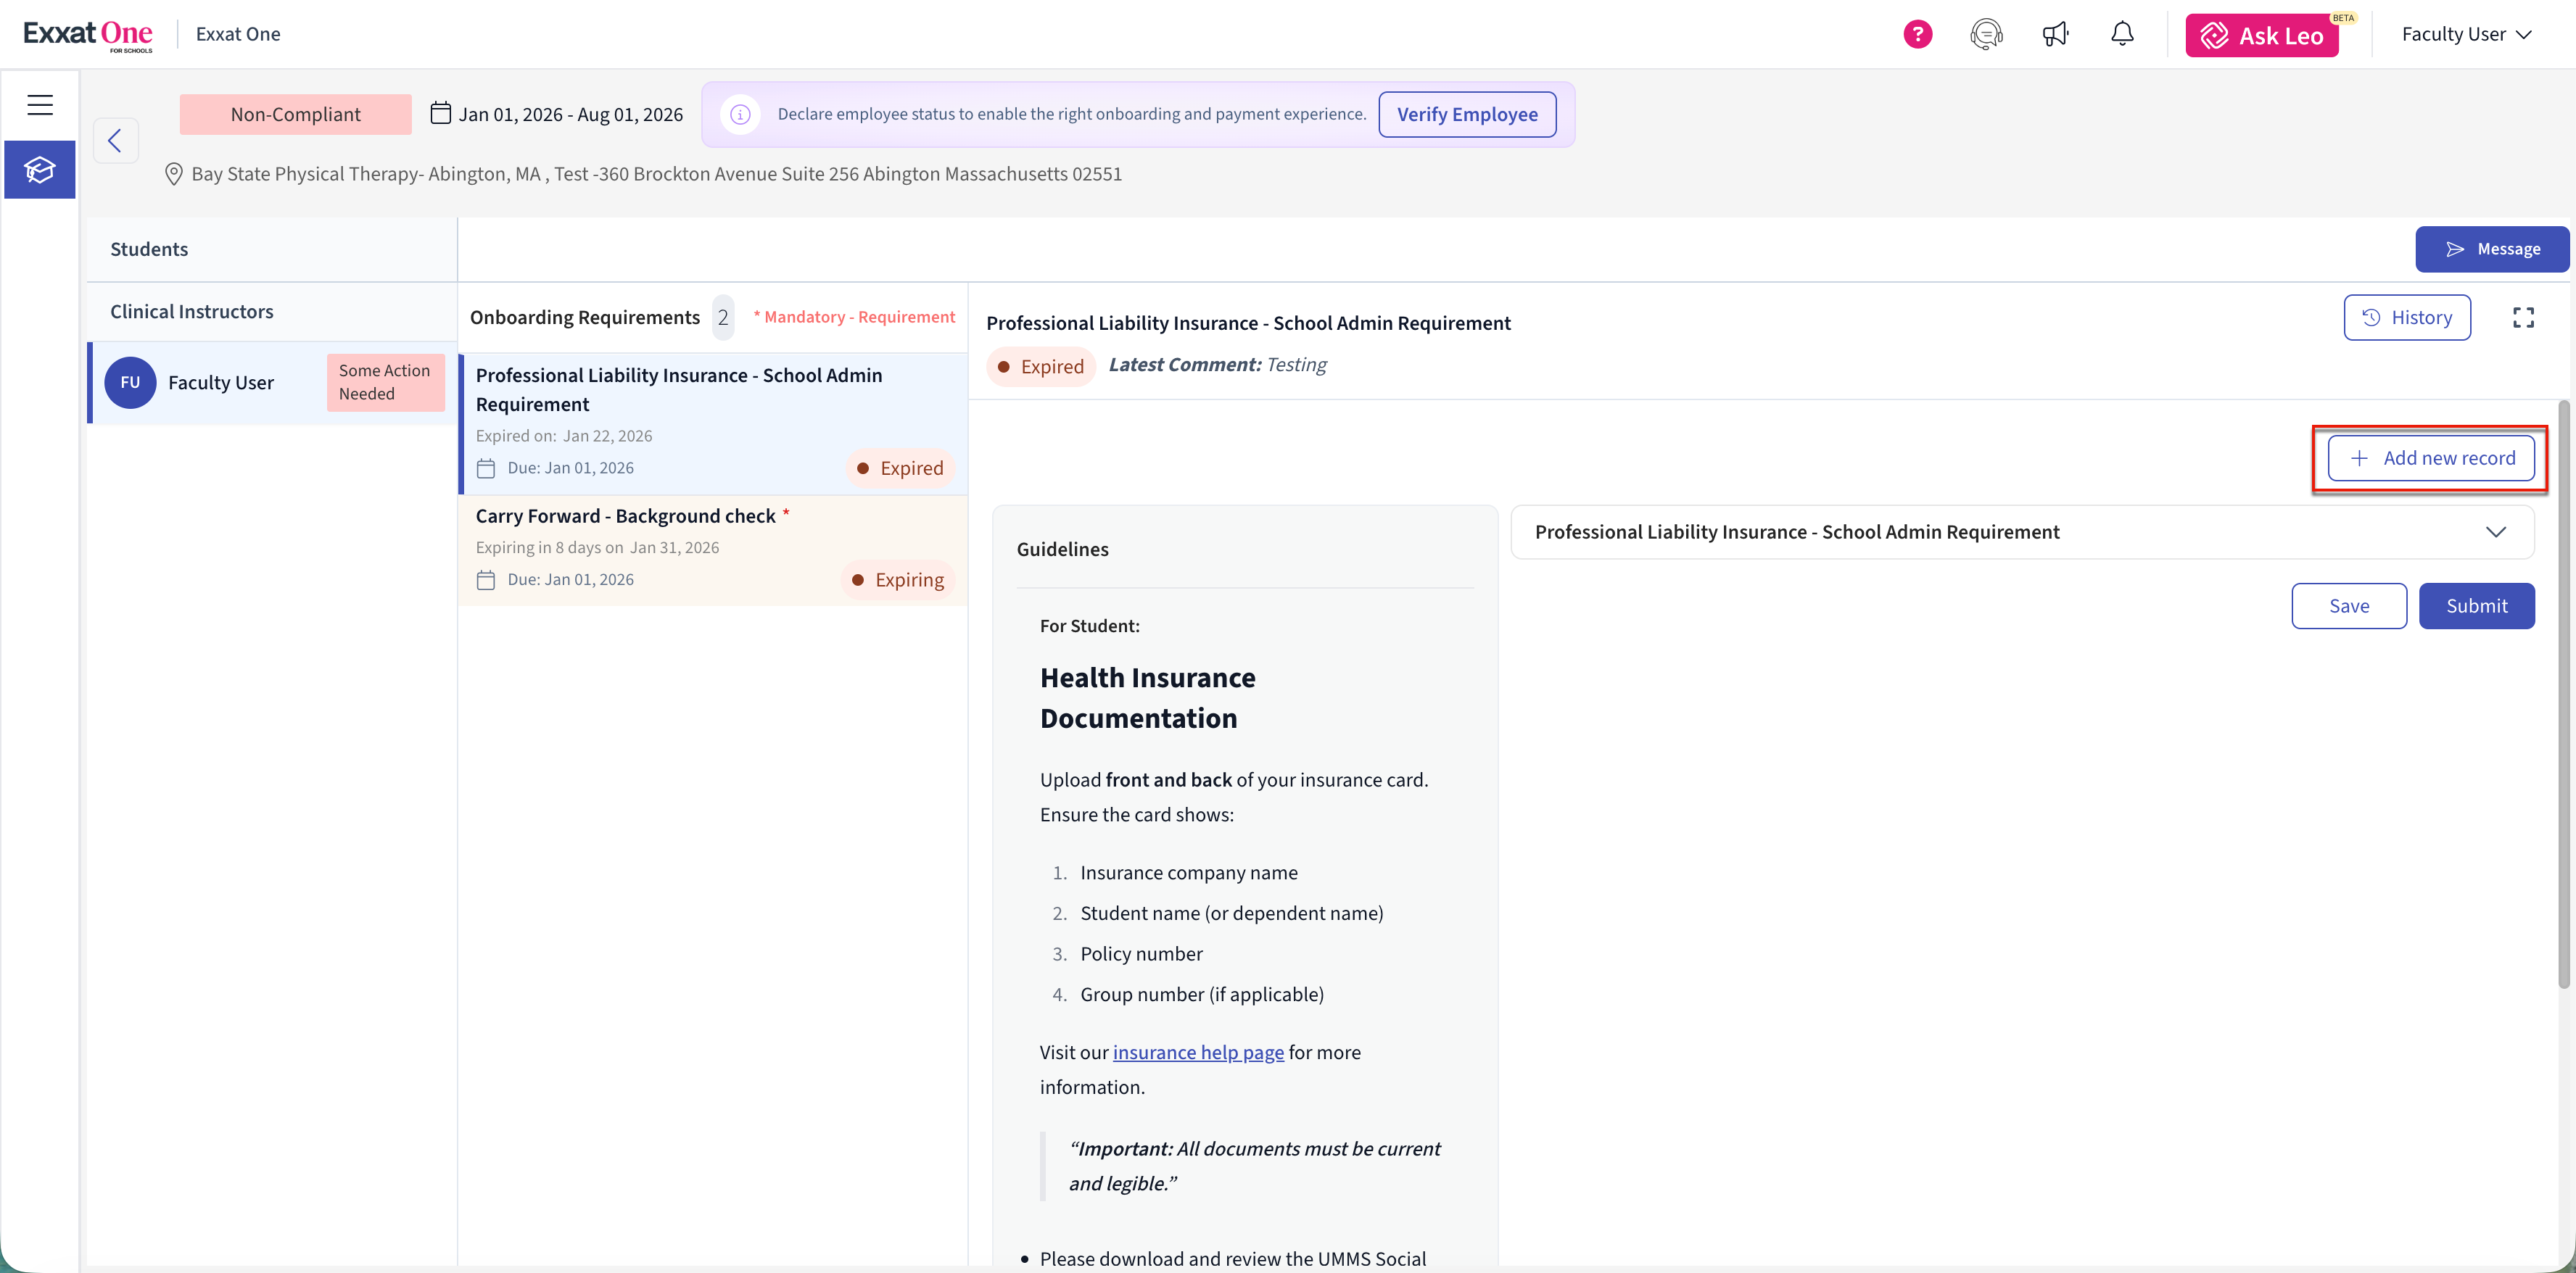Open the notifications bell
The height and width of the screenshot is (1273, 2576).
coord(2122,34)
